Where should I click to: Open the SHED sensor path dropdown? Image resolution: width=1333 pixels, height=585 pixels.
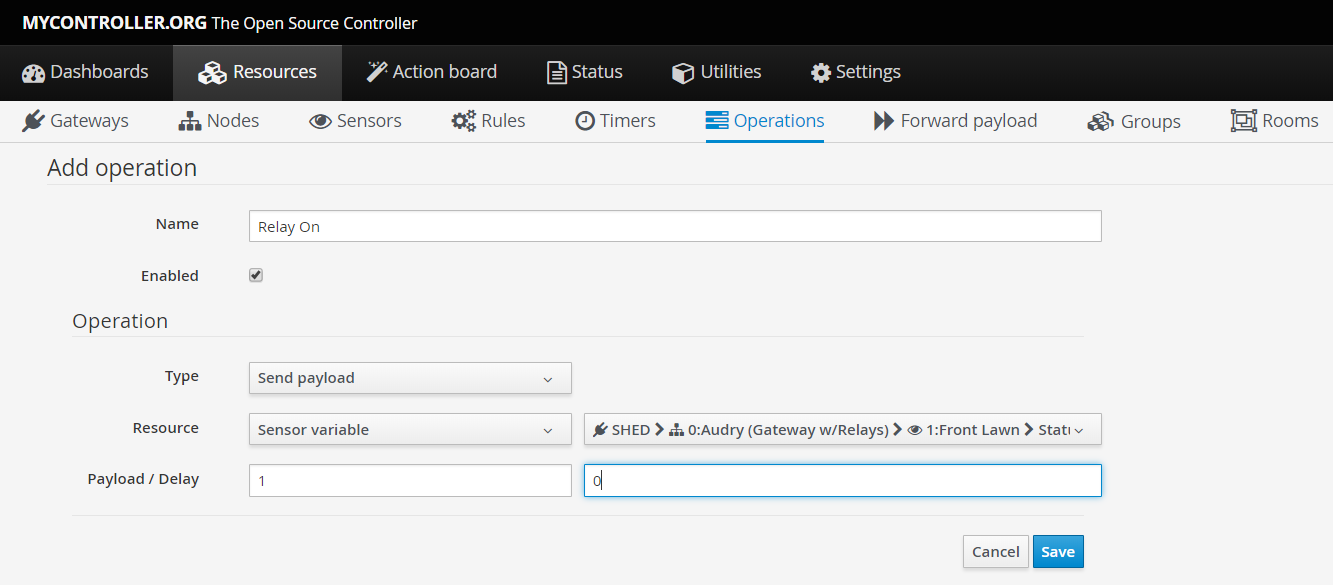click(x=842, y=430)
